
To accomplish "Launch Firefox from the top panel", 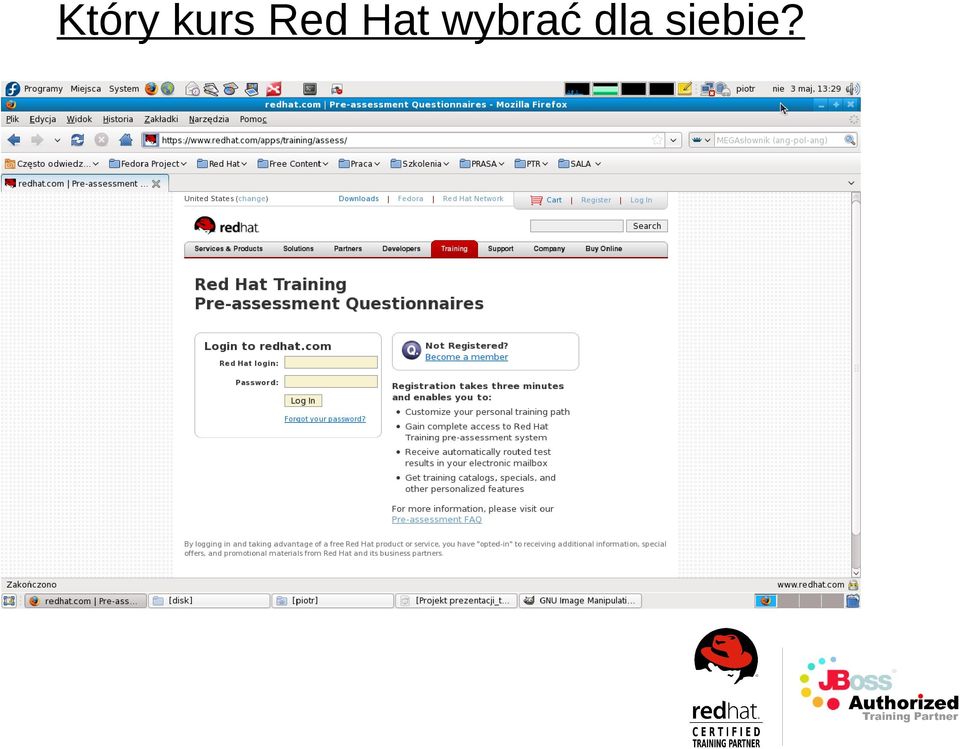I will tap(151, 89).
